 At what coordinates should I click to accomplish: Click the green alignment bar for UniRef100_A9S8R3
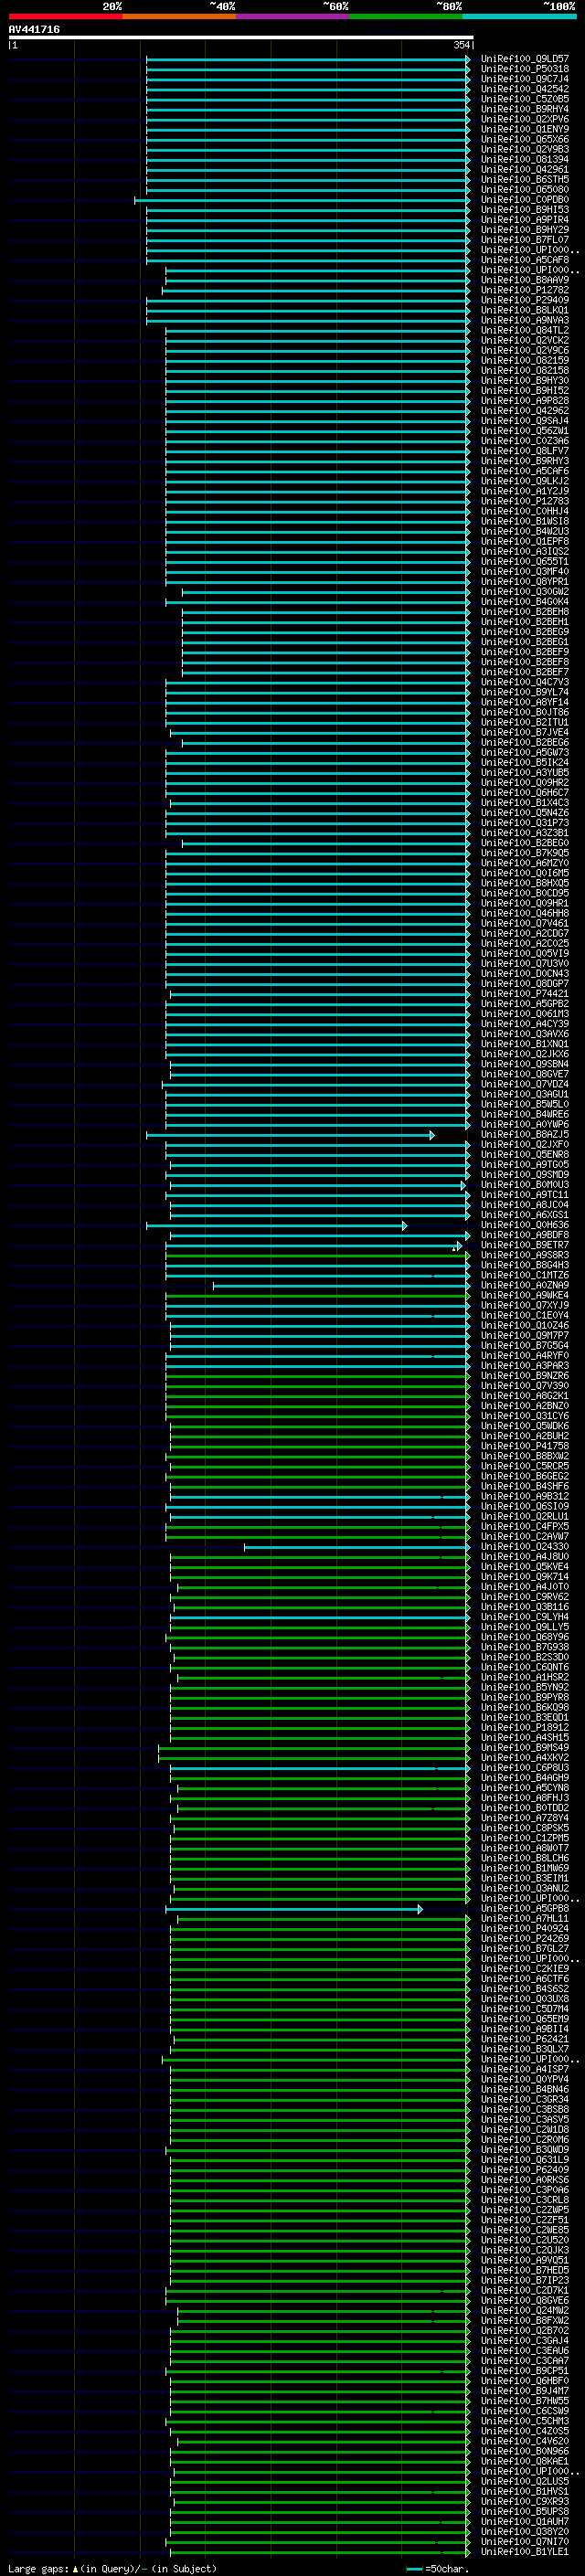click(317, 1255)
